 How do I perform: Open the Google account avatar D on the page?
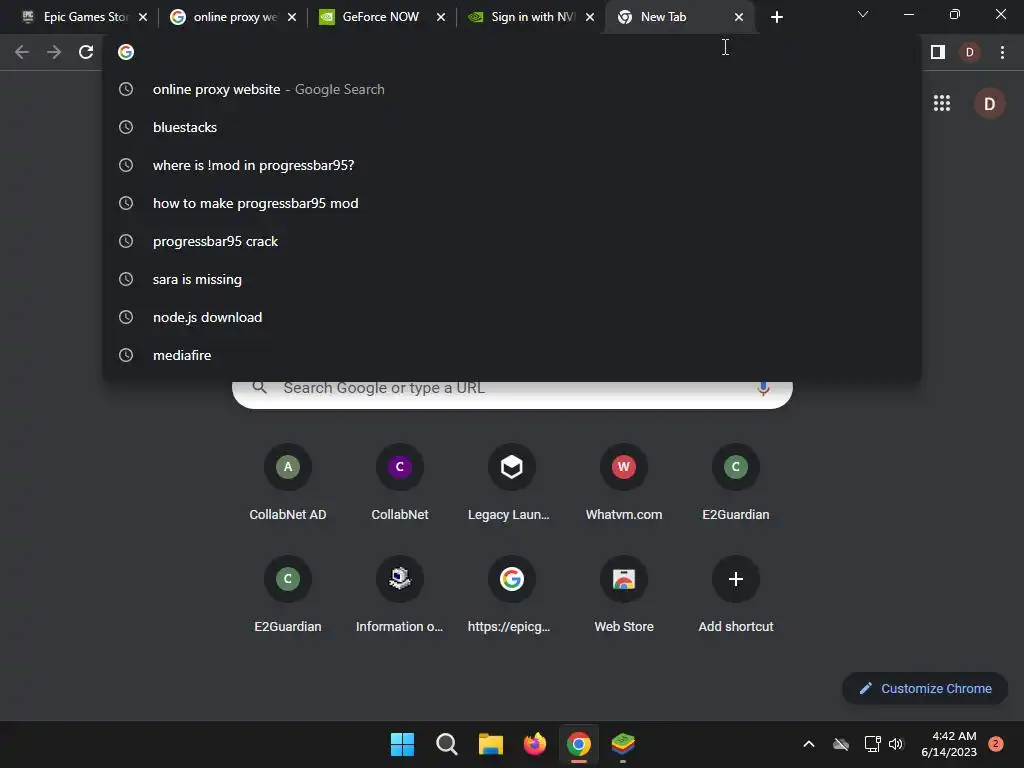pos(989,103)
